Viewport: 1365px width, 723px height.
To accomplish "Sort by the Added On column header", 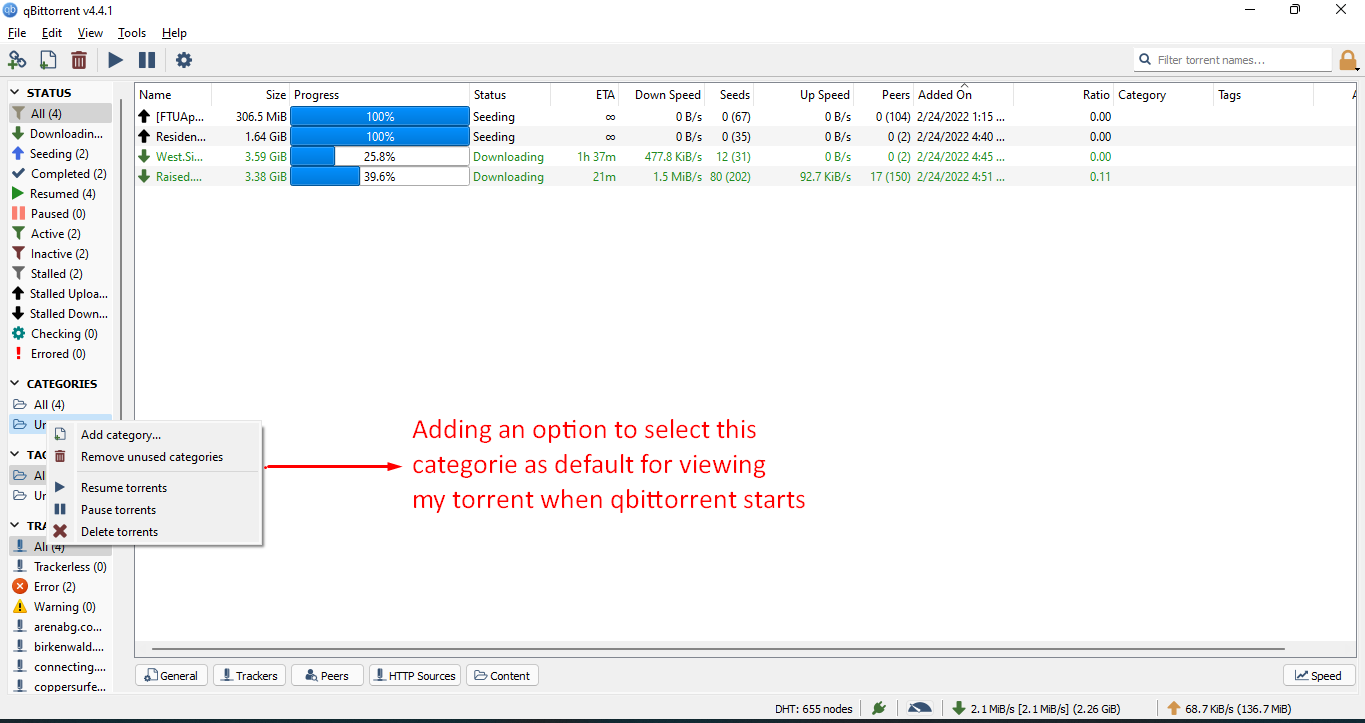I will (x=964, y=95).
